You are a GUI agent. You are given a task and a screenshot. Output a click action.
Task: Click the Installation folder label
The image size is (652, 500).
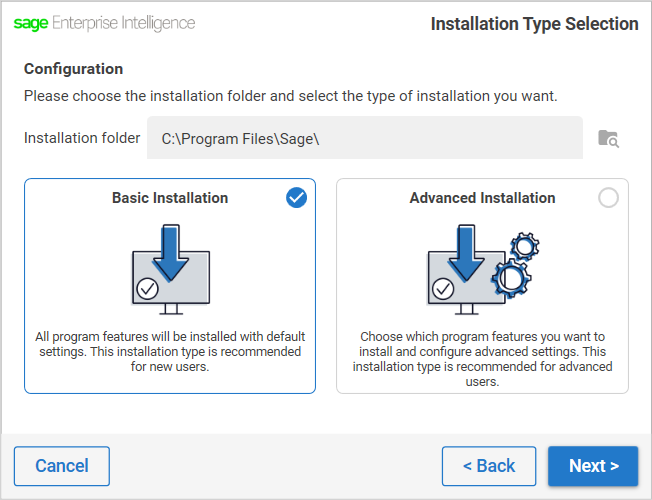coord(82,138)
